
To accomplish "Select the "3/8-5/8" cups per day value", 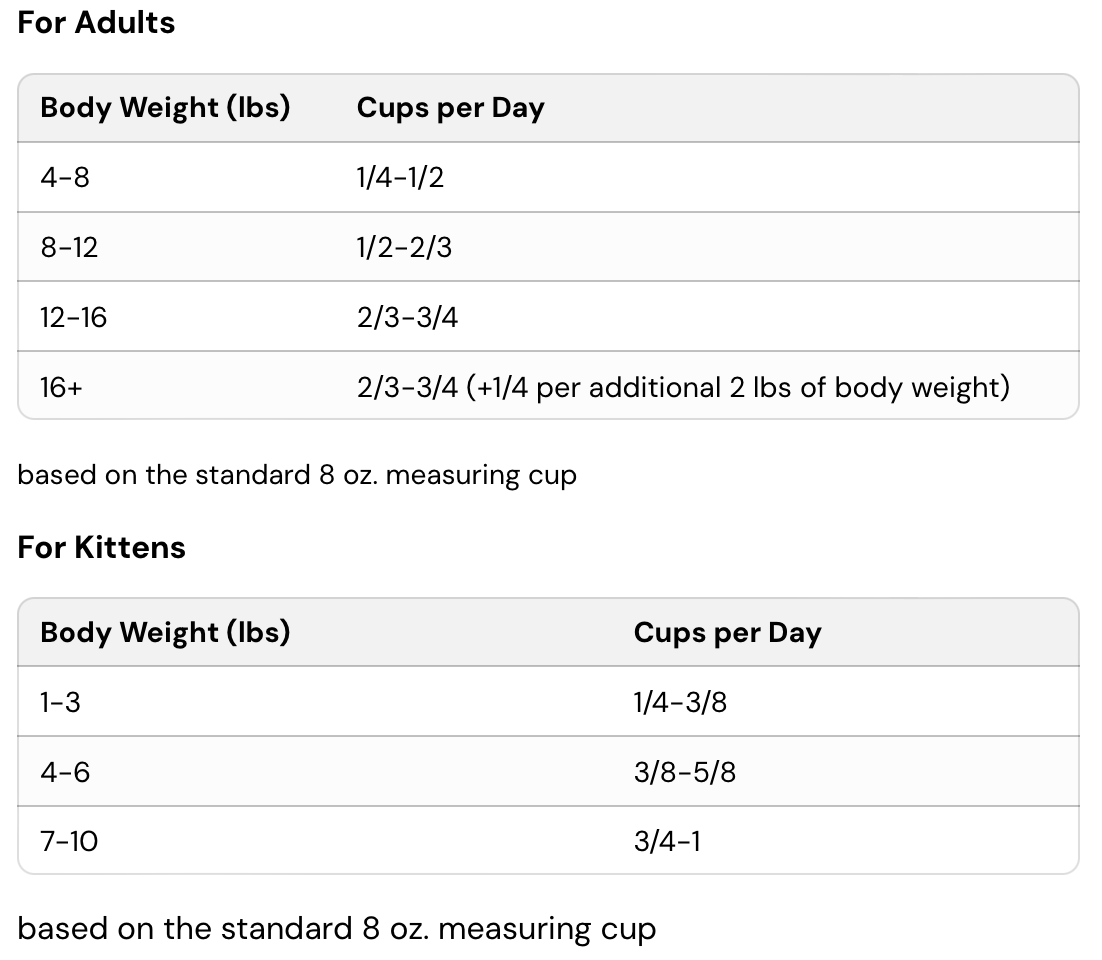I will (684, 772).
